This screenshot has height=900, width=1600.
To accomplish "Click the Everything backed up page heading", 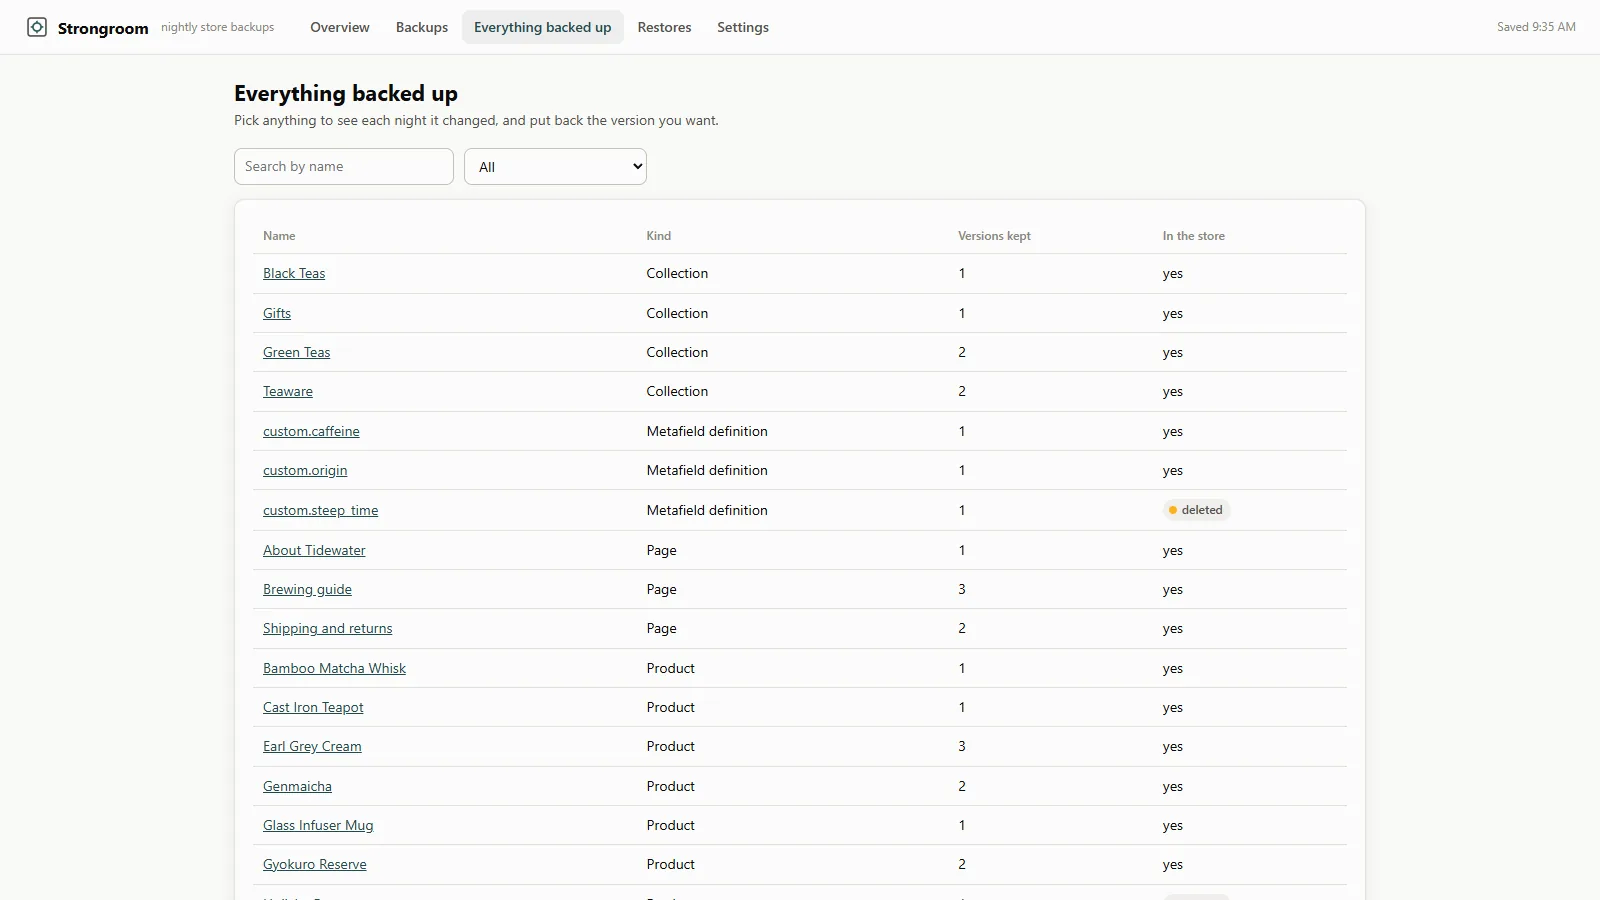I will pos(346,93).
